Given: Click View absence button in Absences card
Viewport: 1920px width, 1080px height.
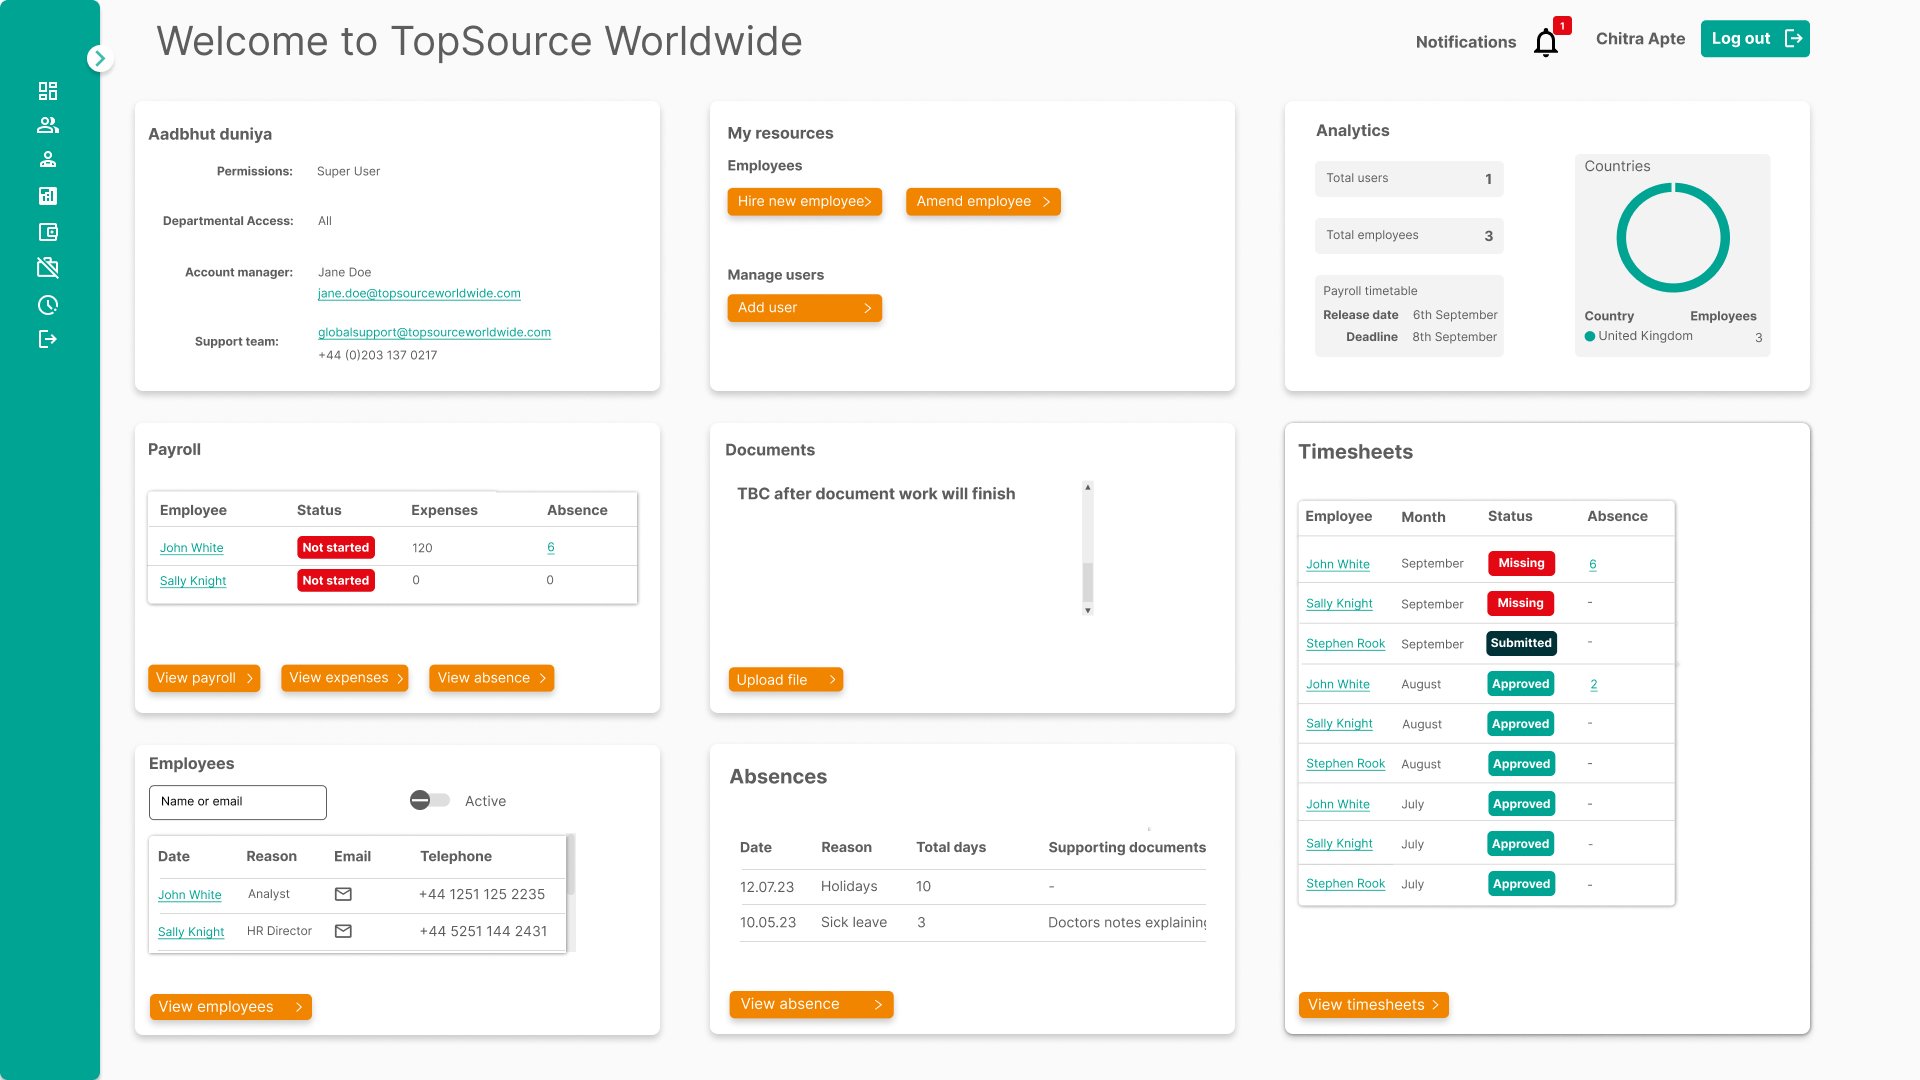Looking at the screenshot, I should point(811,1005).
